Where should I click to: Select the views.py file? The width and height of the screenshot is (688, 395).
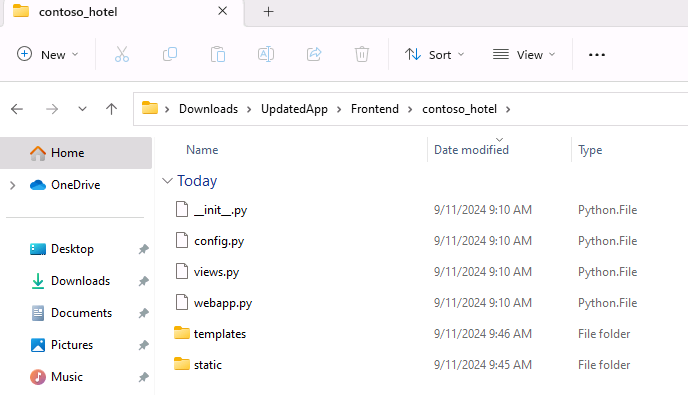pyautogui.click(x=216, y=272)
